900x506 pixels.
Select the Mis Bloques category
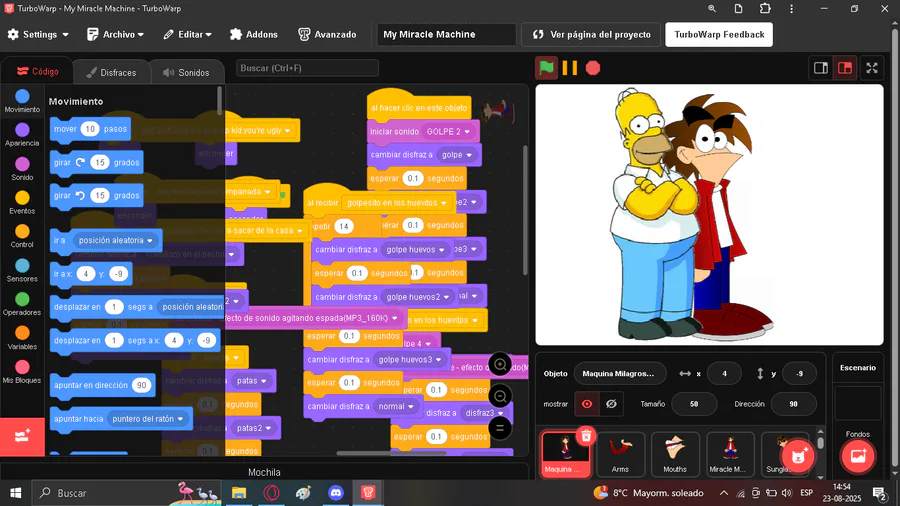[22, 372]
